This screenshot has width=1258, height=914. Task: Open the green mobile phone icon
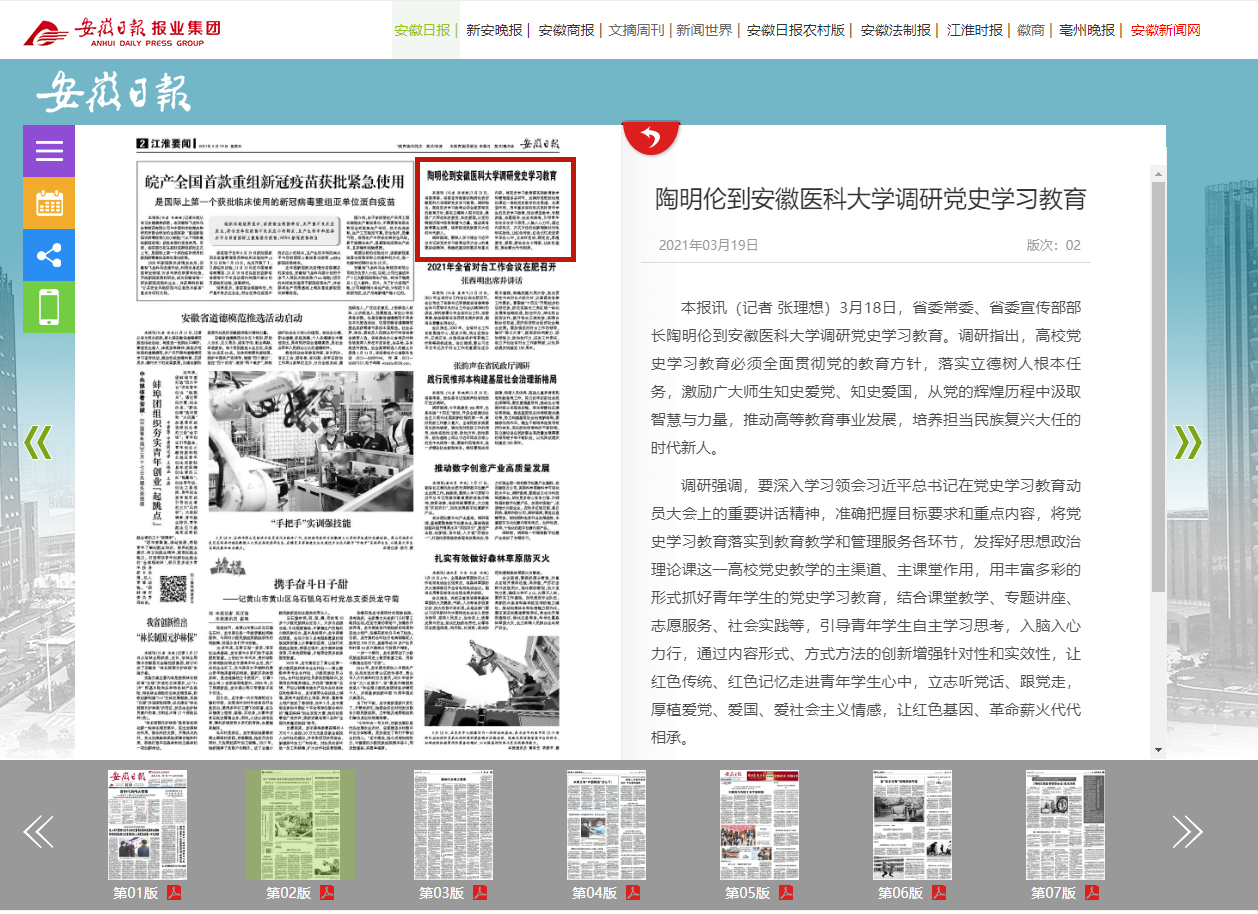coord(49,307)
